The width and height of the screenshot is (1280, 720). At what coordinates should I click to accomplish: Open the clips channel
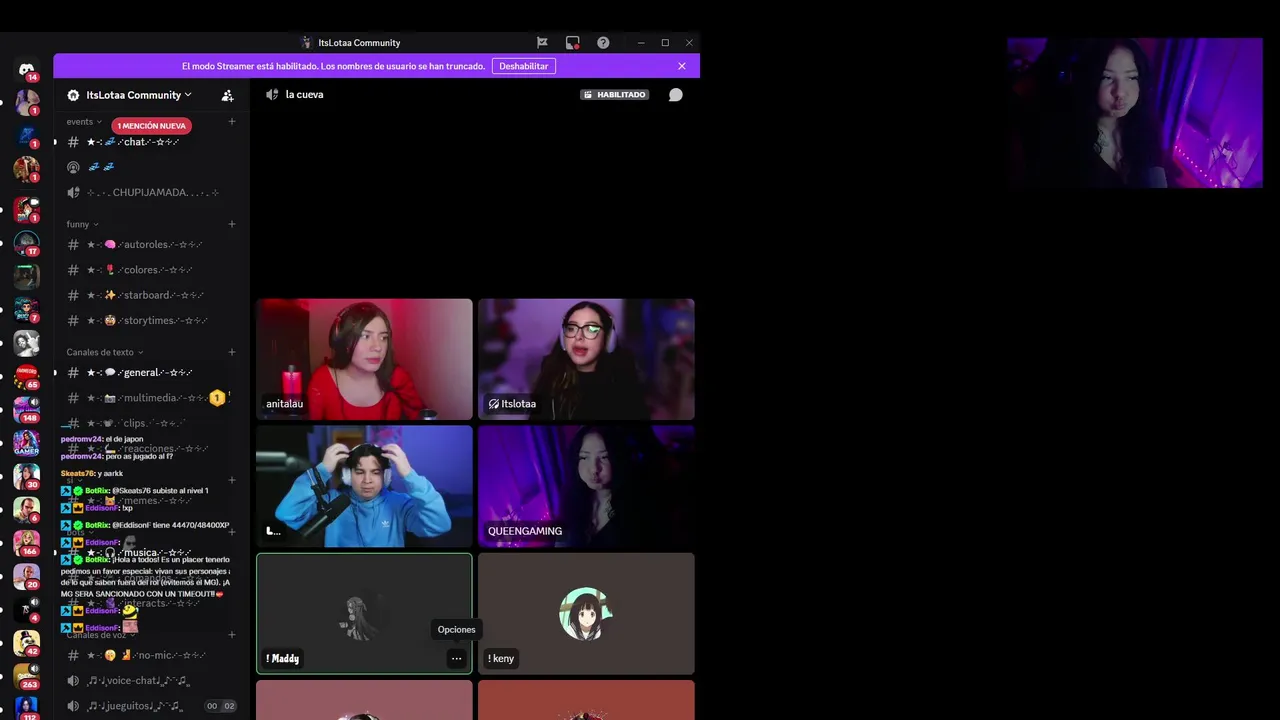[x=150, y=423]
